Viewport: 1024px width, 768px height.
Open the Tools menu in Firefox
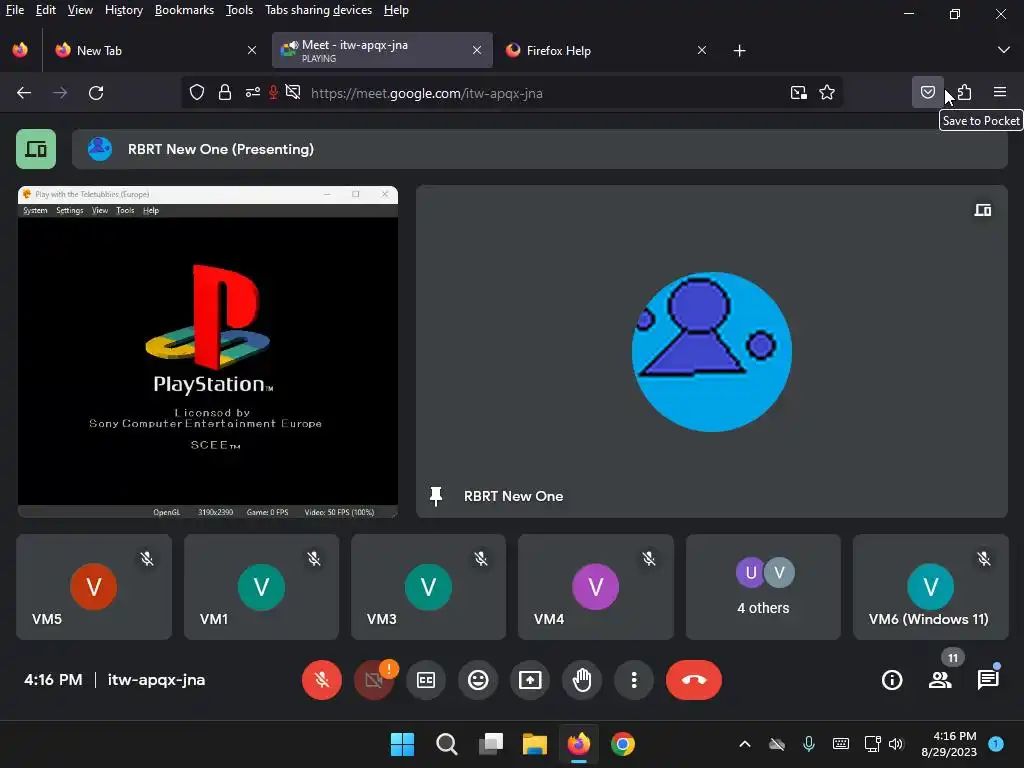[x=239, y=10]
